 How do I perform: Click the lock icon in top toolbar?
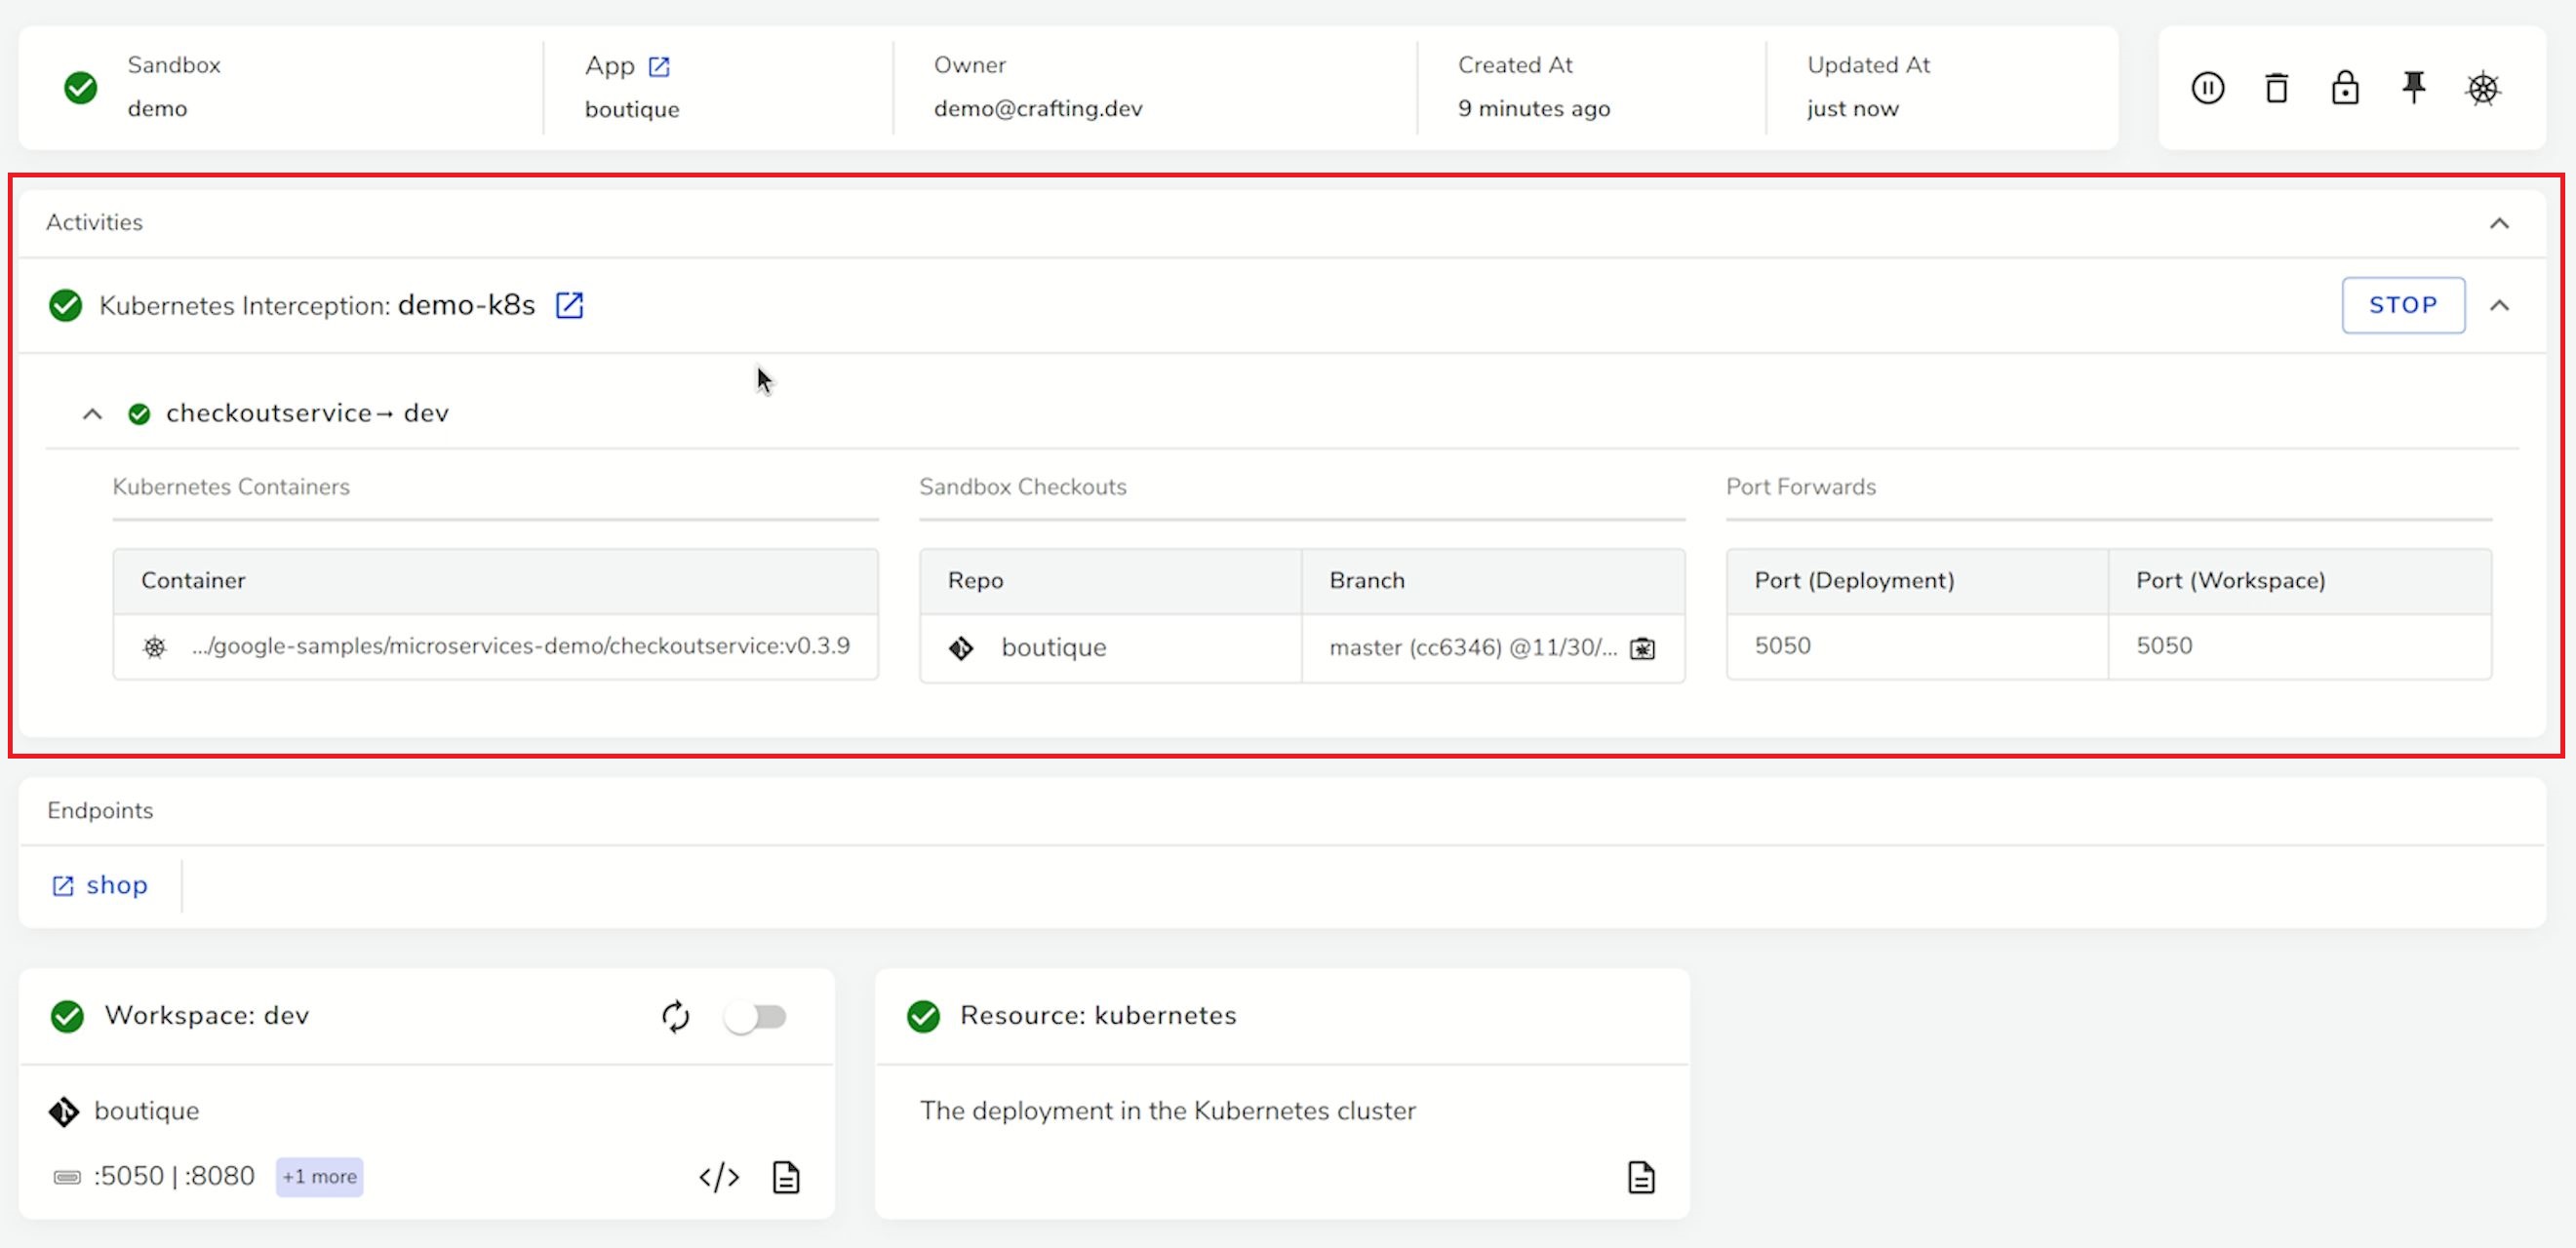tap(2345, 88)
